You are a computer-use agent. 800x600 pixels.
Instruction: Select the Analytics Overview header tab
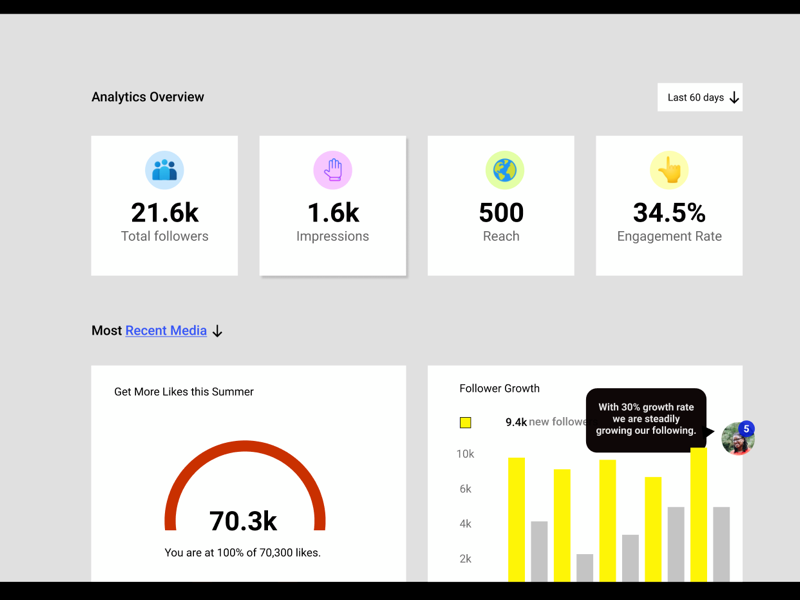click(147, 97)
